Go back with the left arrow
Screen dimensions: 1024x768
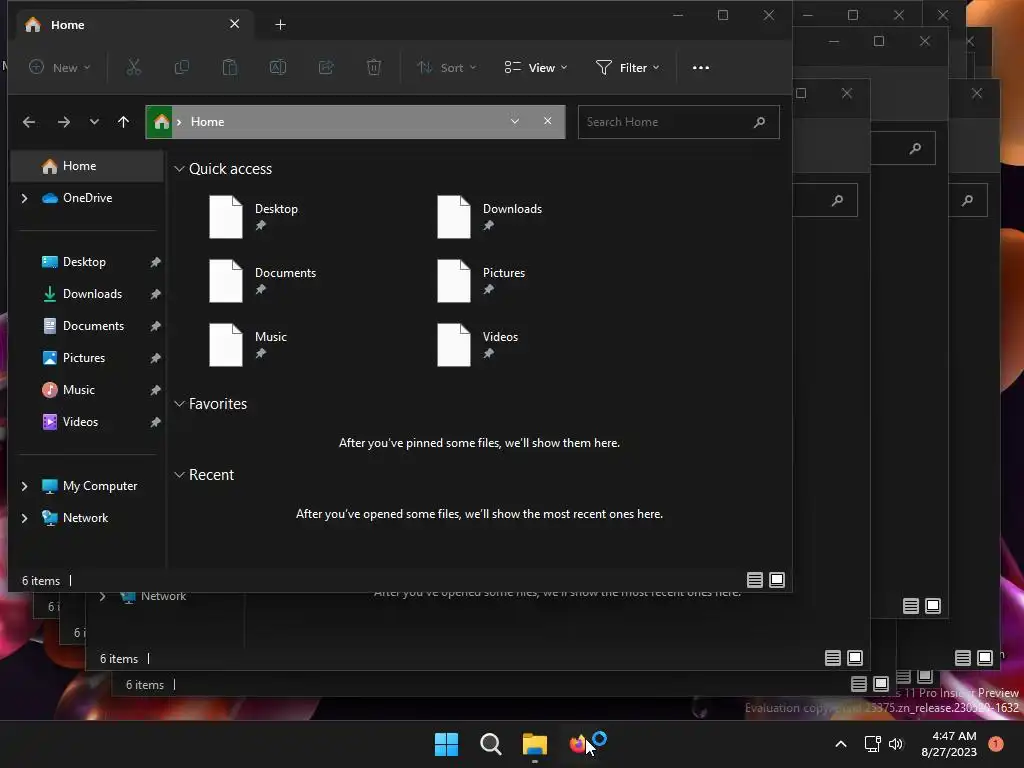click(29, 122)
